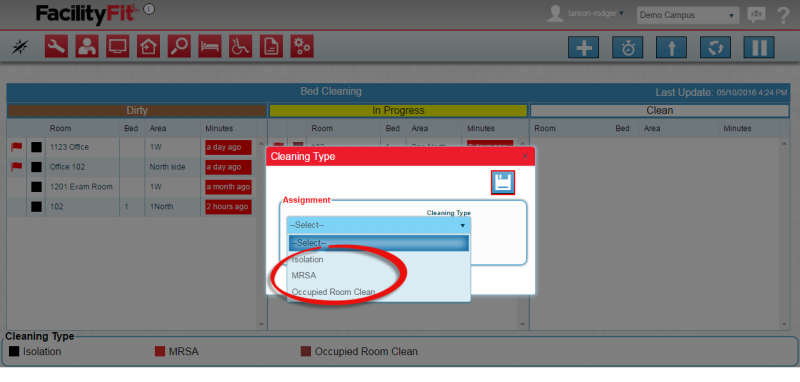The image size is (800, 382).
Task: Open the bed cleaning icon
Action: click(210, 47)
